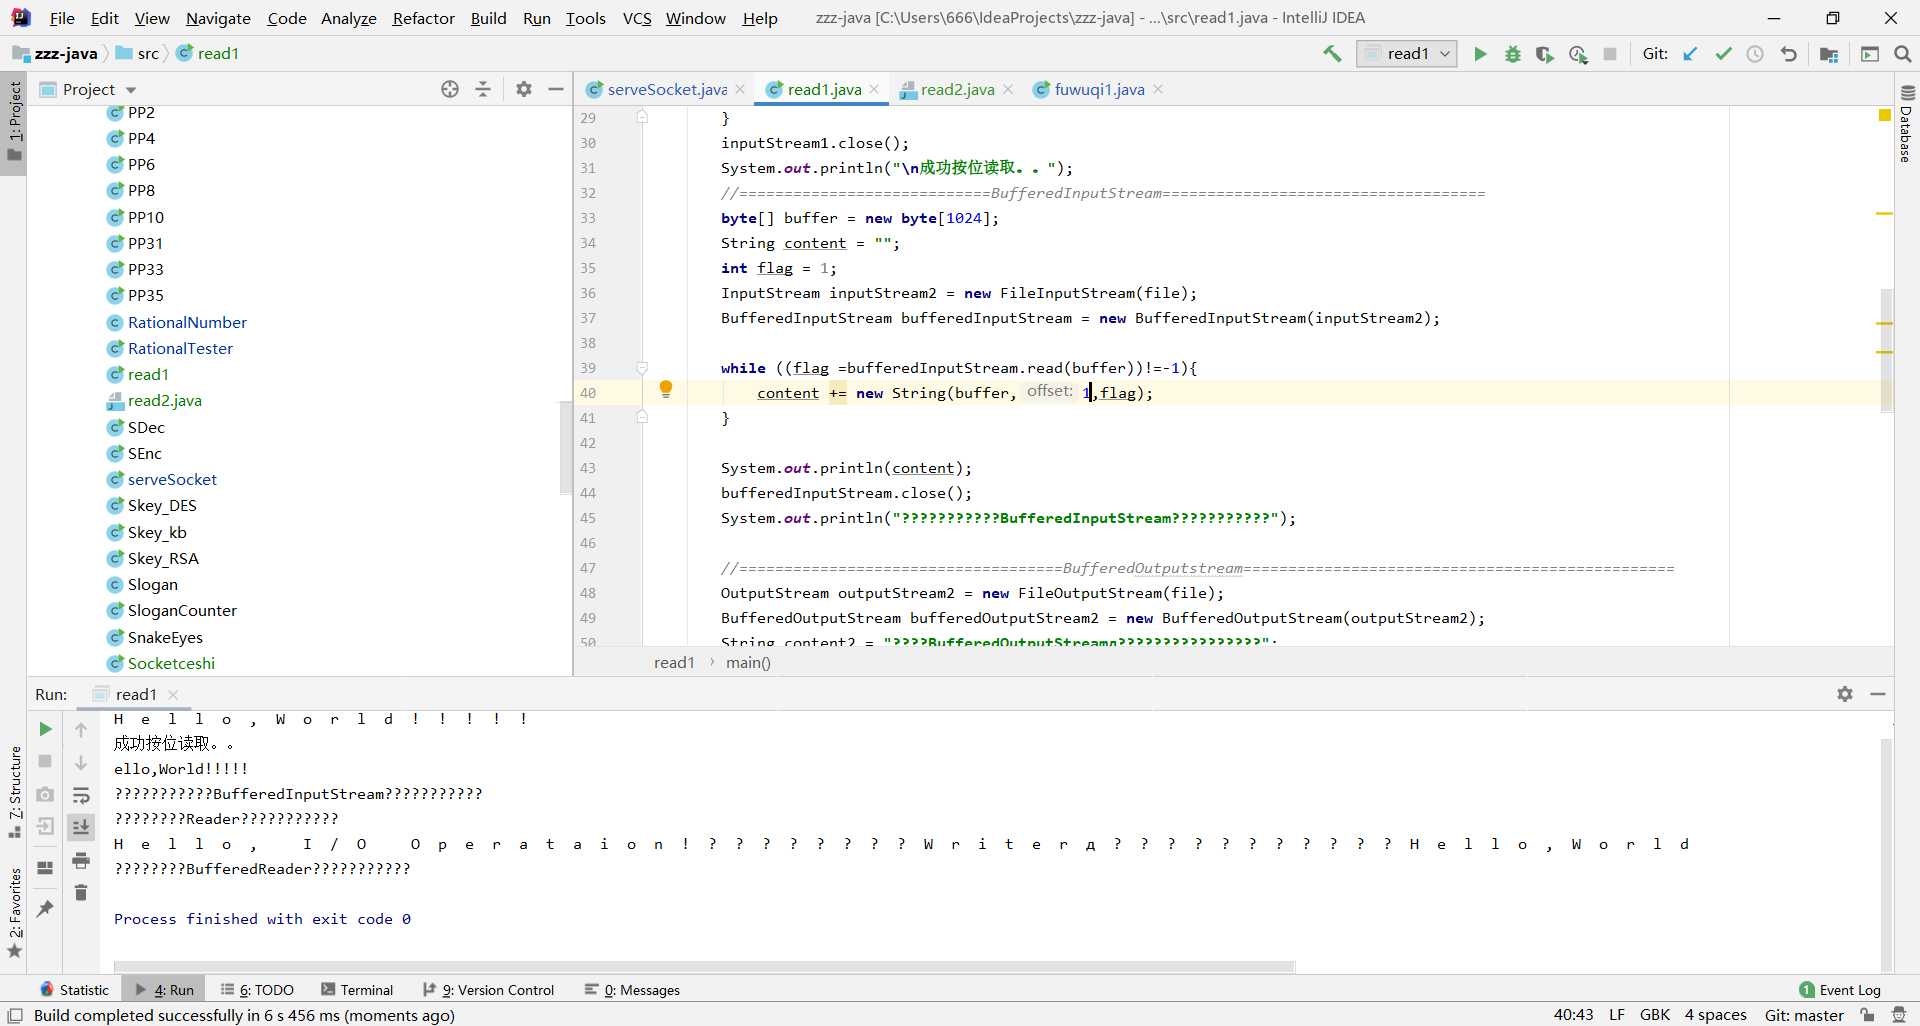The height and width of the screenshot is (1026, 1920).
Task: Hide the Run tool window
Action: tap(1878, 694)
